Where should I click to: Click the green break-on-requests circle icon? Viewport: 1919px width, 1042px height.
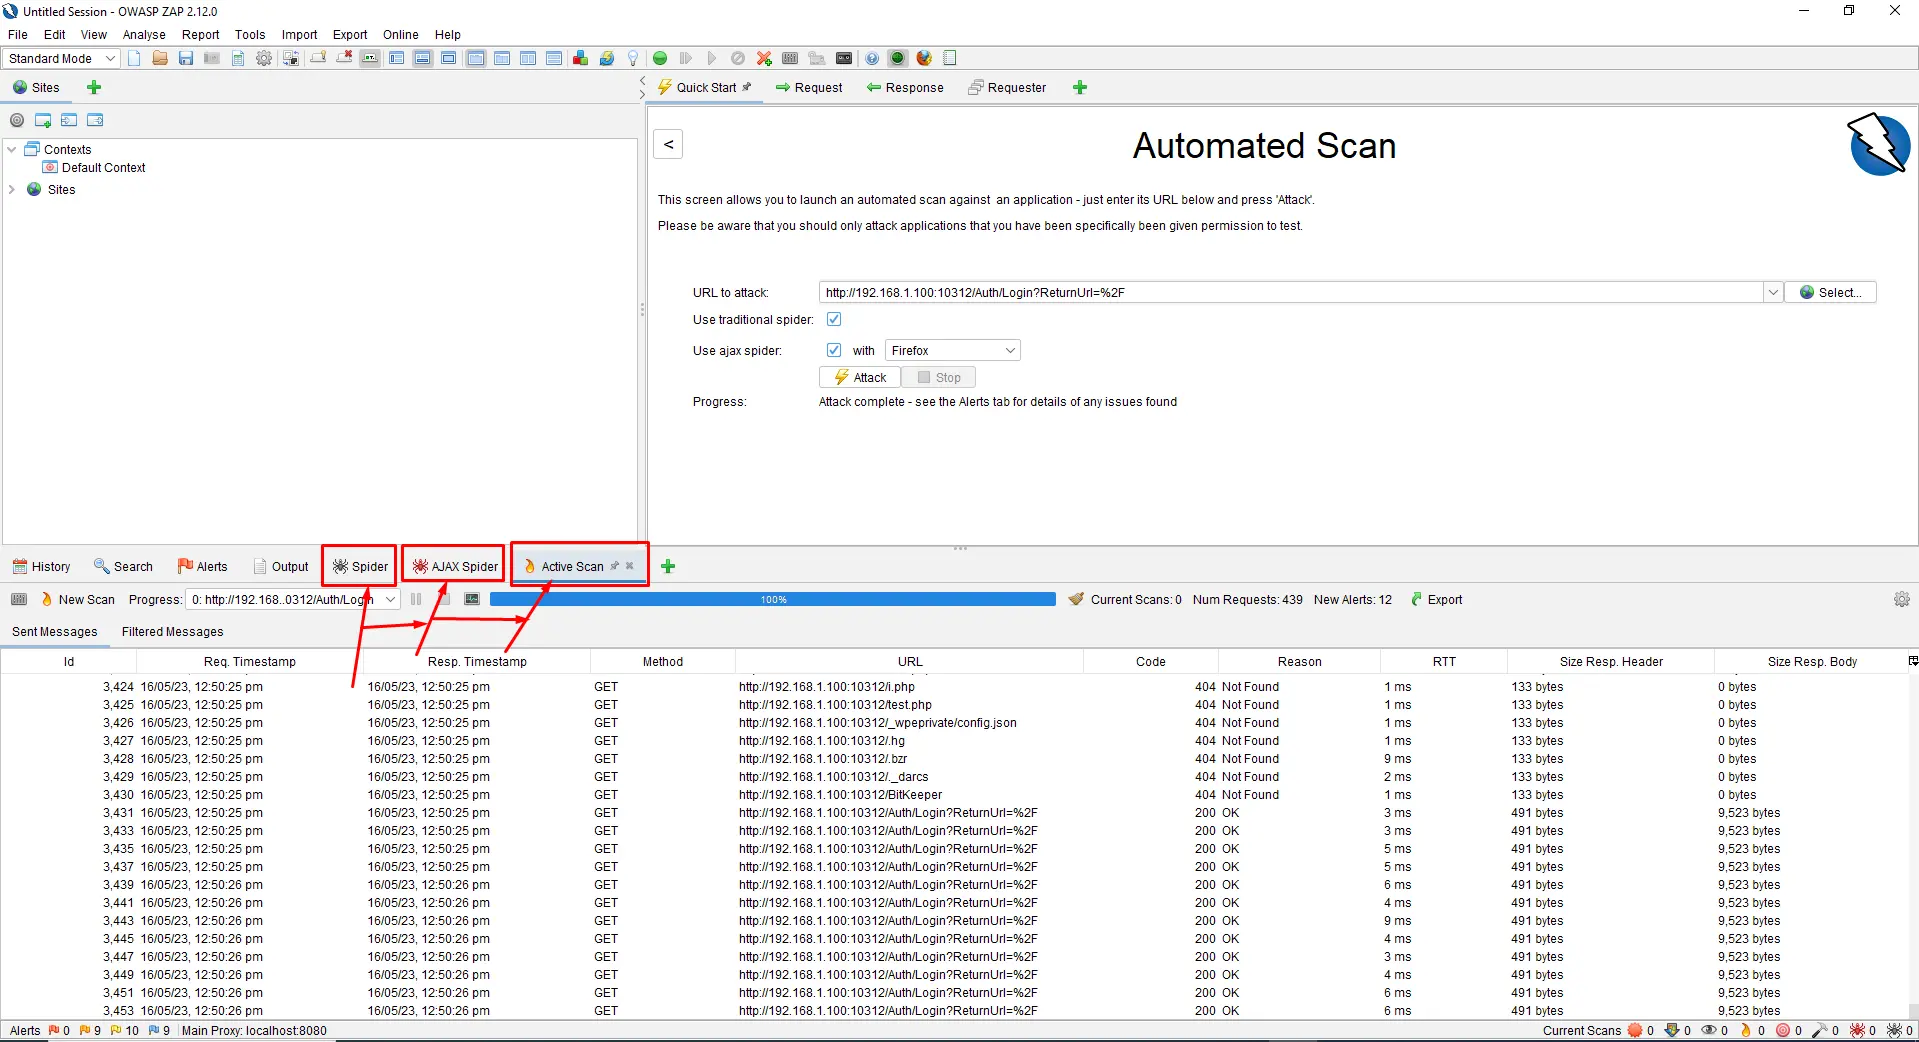click(x=660, y=58)
